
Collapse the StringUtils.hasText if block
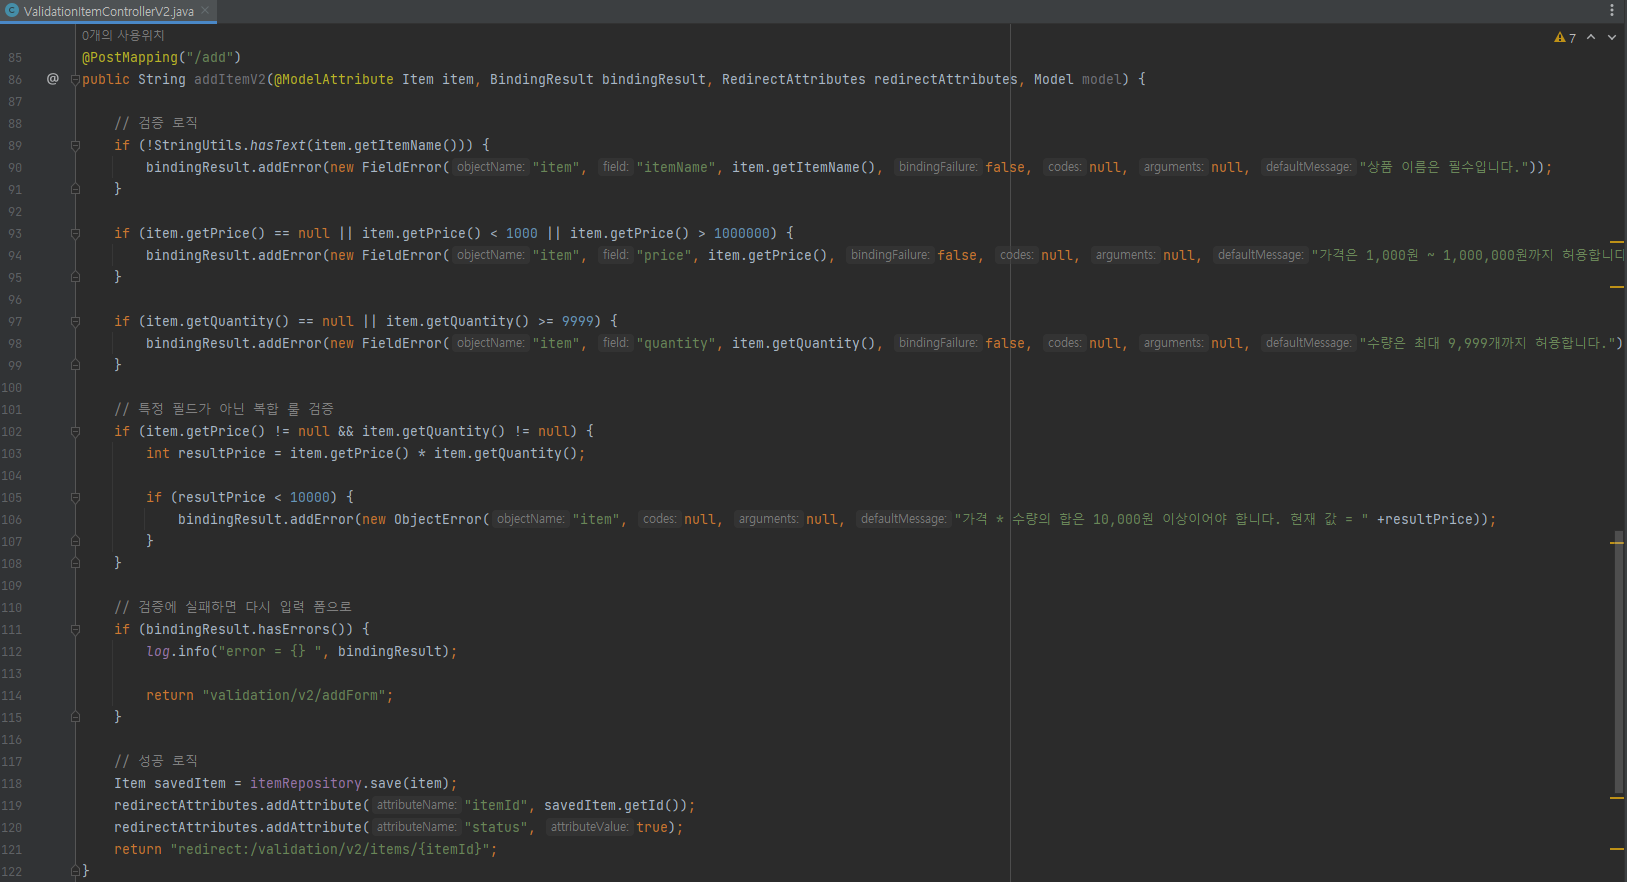tap(75, 145)
